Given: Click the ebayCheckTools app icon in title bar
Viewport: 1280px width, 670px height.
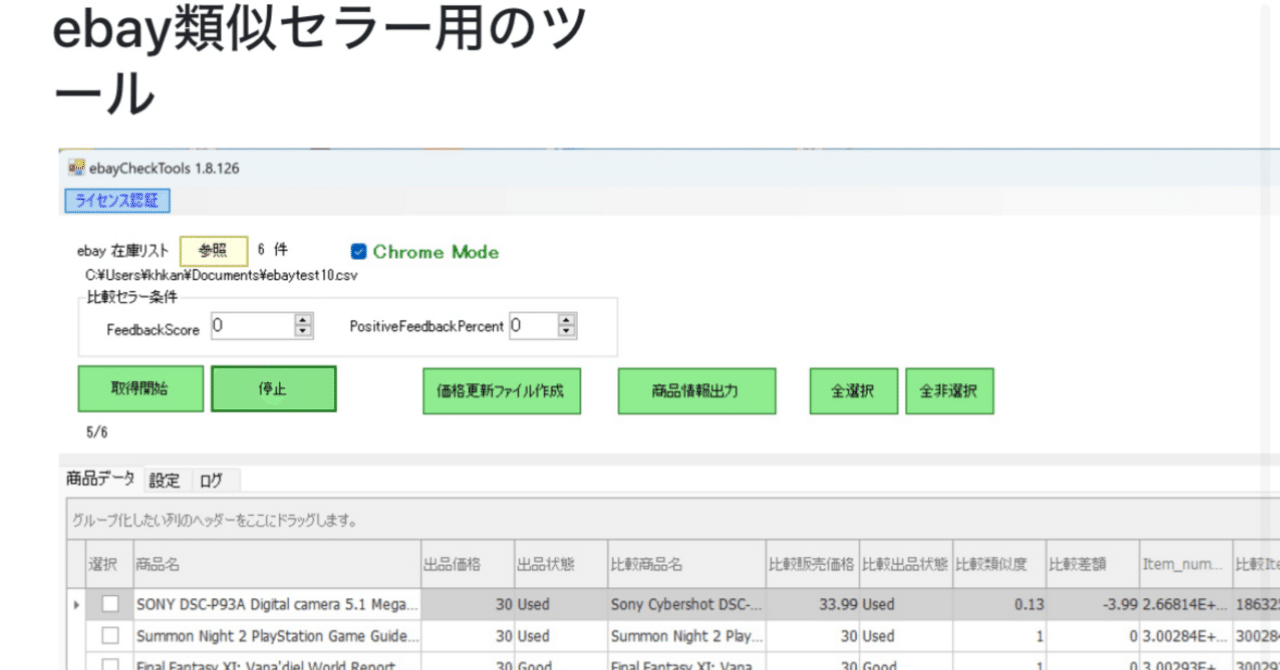Looking at the screenshot, I should pos(77,168).
